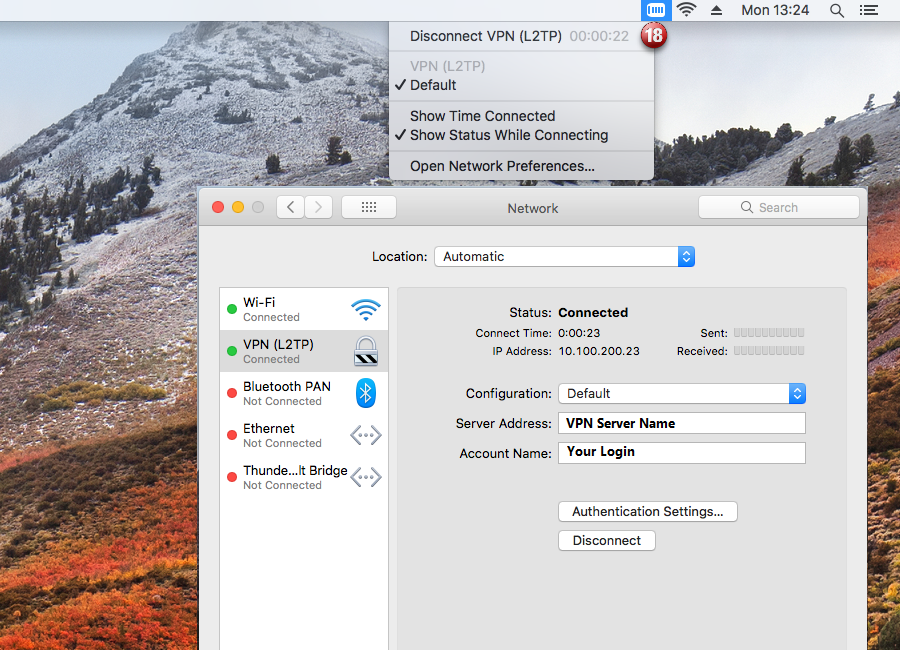The image size is (900, 650).
Task: Click the Server Address field
Action: [x=682, y=423]
